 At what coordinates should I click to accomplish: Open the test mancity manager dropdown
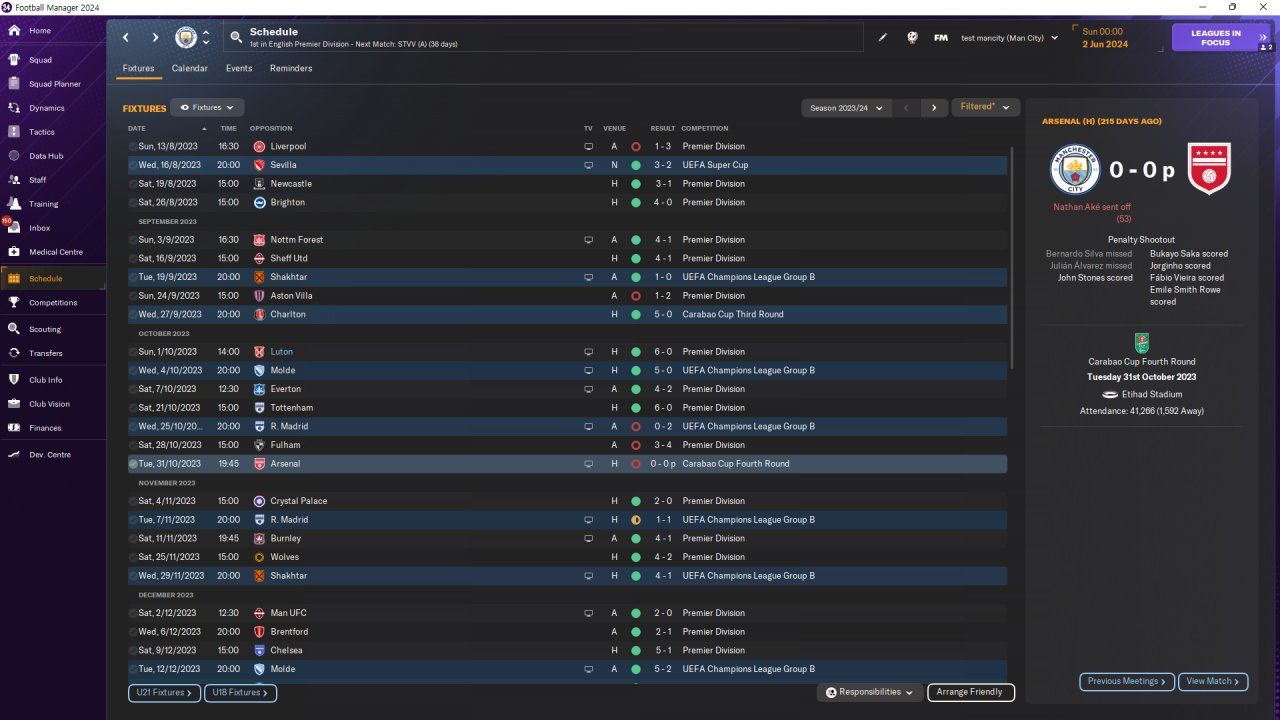[x=1009, y=38]
